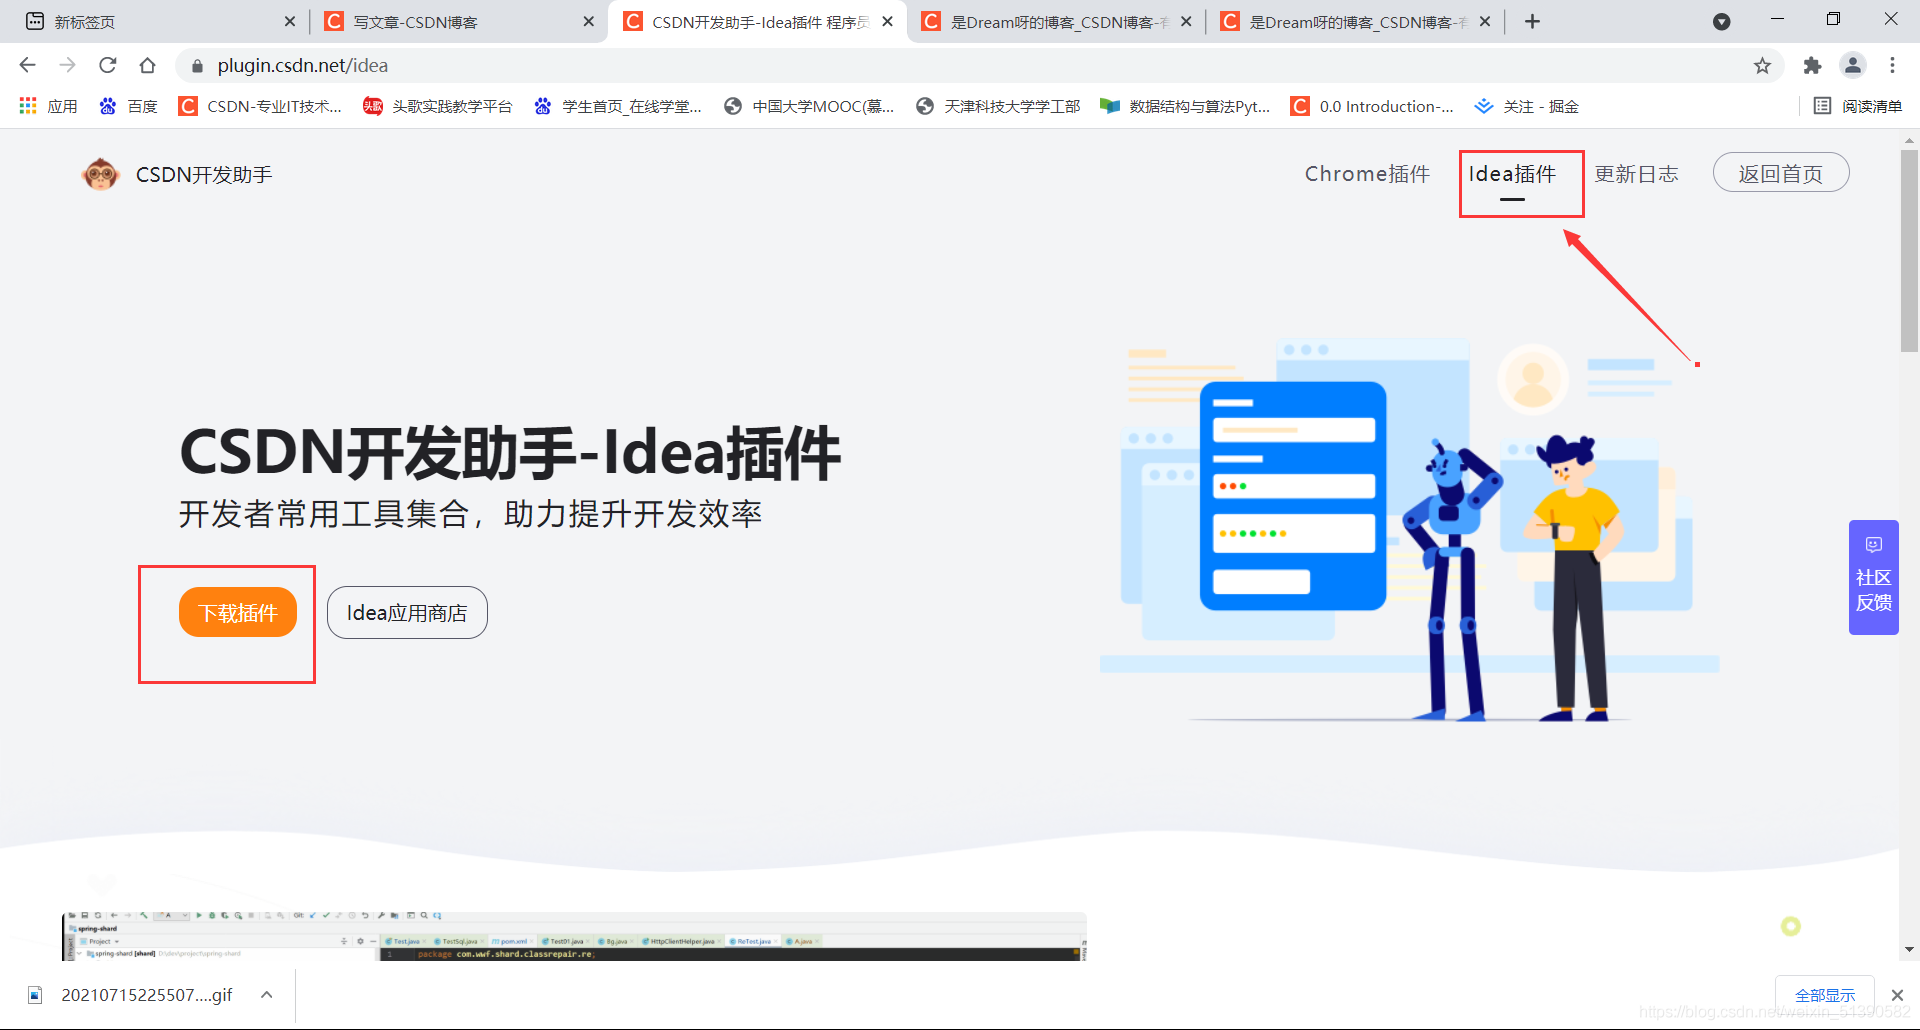The image size is (1920, 1030).
Task: Close the 写文章-CSDN博客 tab
Action: [x=588, y=21]
